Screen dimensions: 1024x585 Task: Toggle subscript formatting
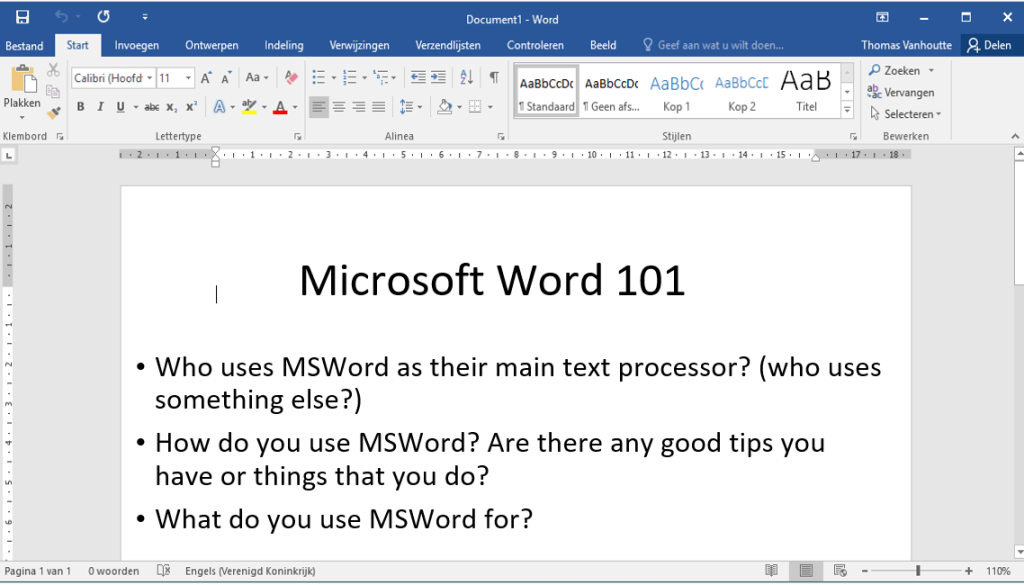[172, 106]
